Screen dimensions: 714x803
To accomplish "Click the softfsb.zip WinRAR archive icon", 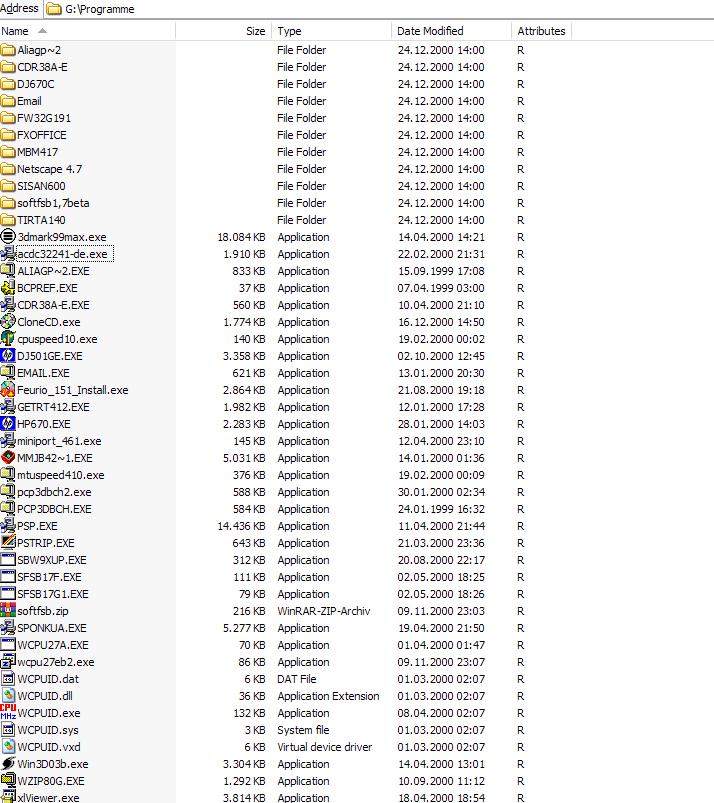I will [8, 610].
